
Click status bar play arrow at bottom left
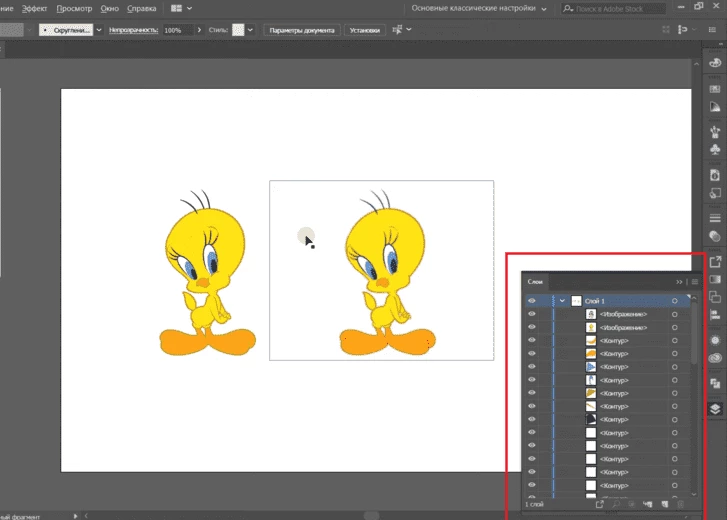pos(75,516)
